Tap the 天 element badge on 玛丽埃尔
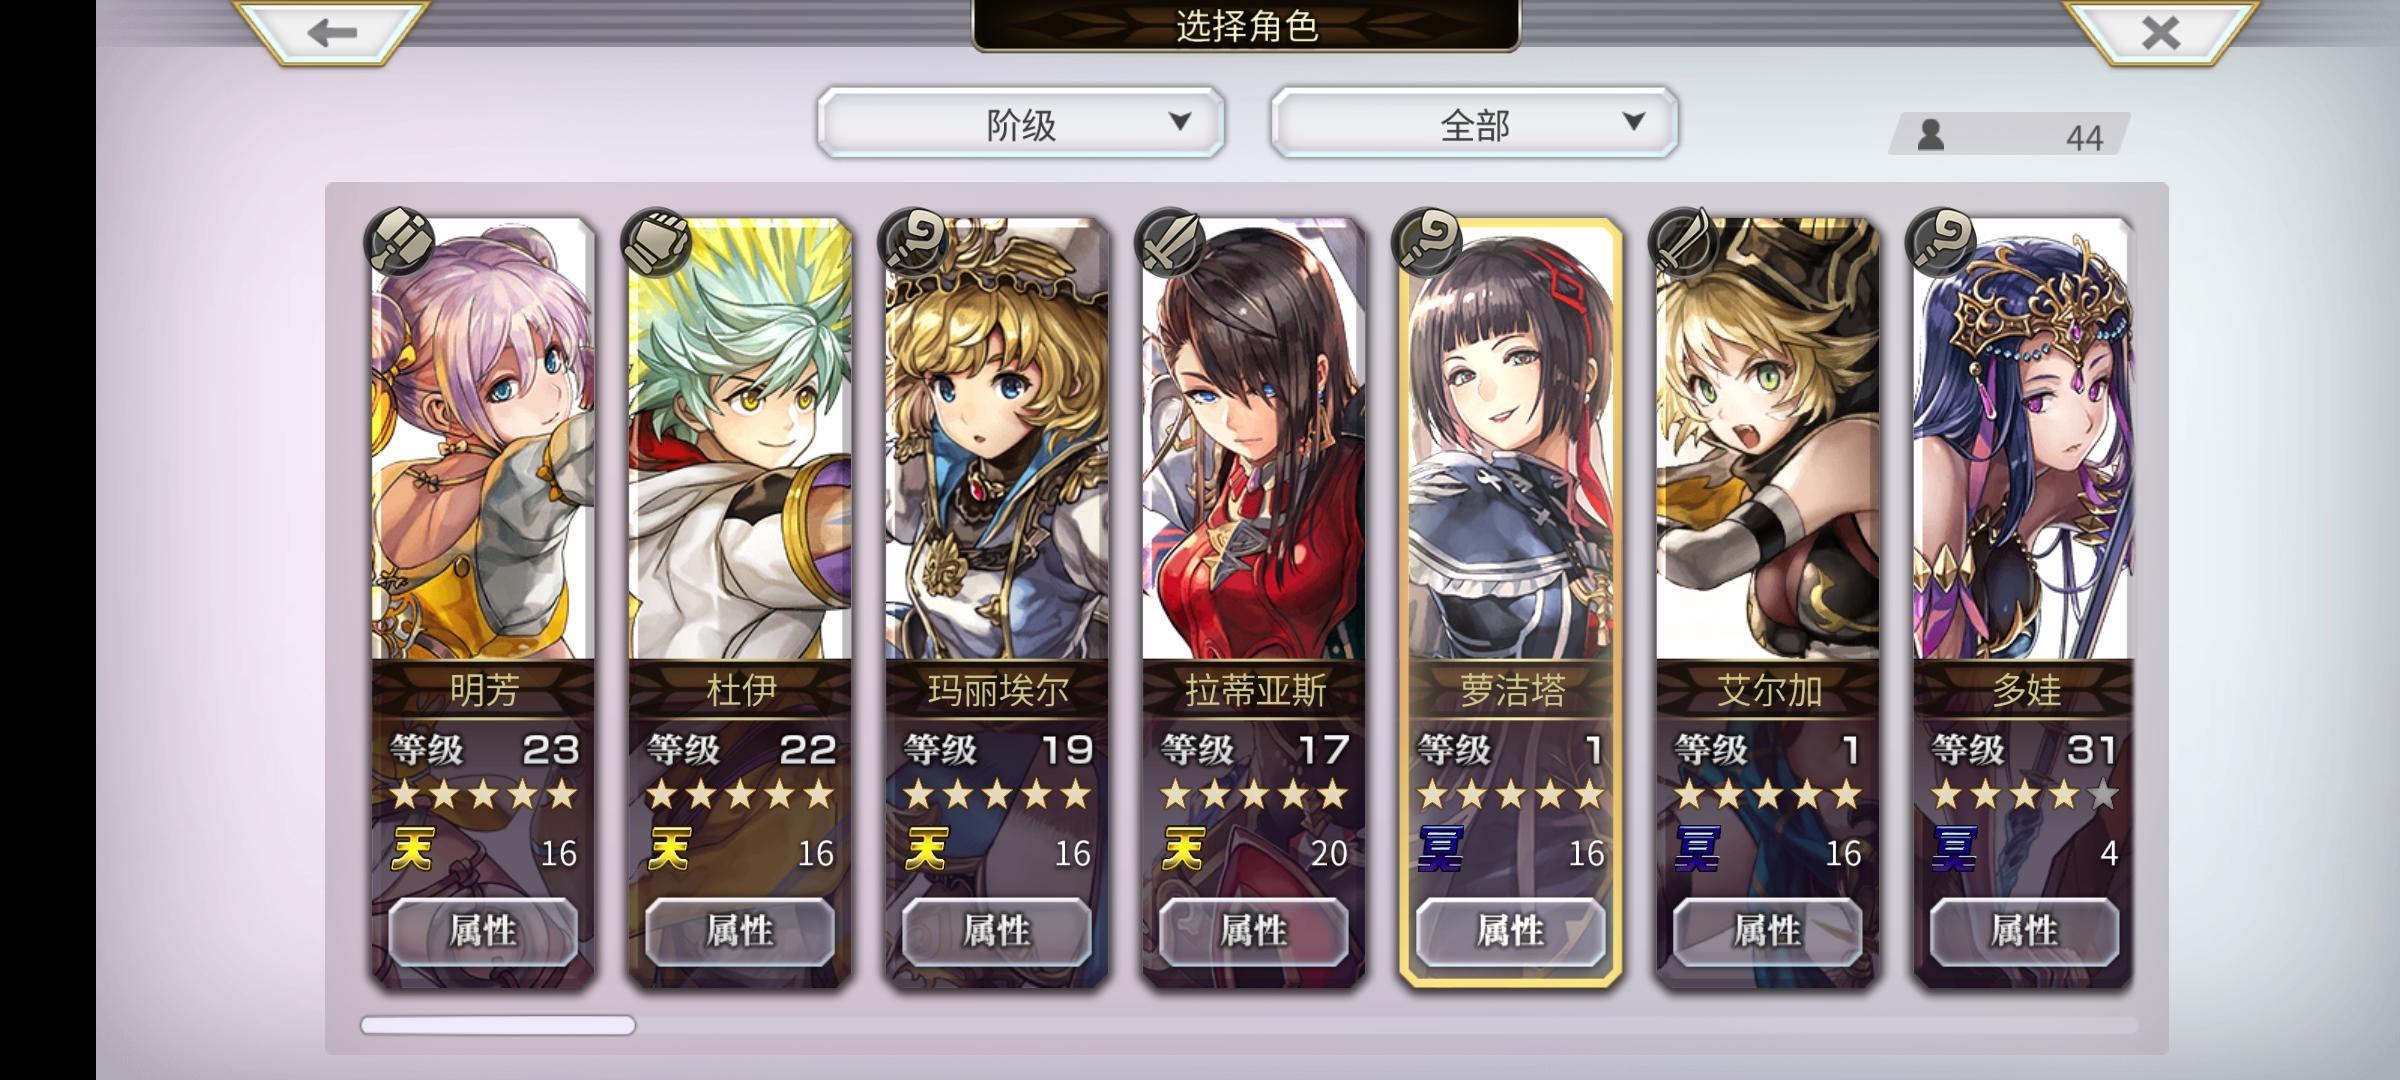This screenshot has height=1080, width=2400. pos(926,850)
